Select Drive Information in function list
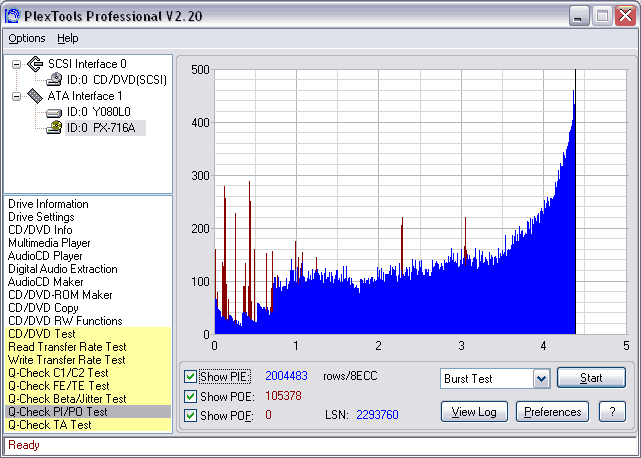641x458 pixels. coord(48,204)
